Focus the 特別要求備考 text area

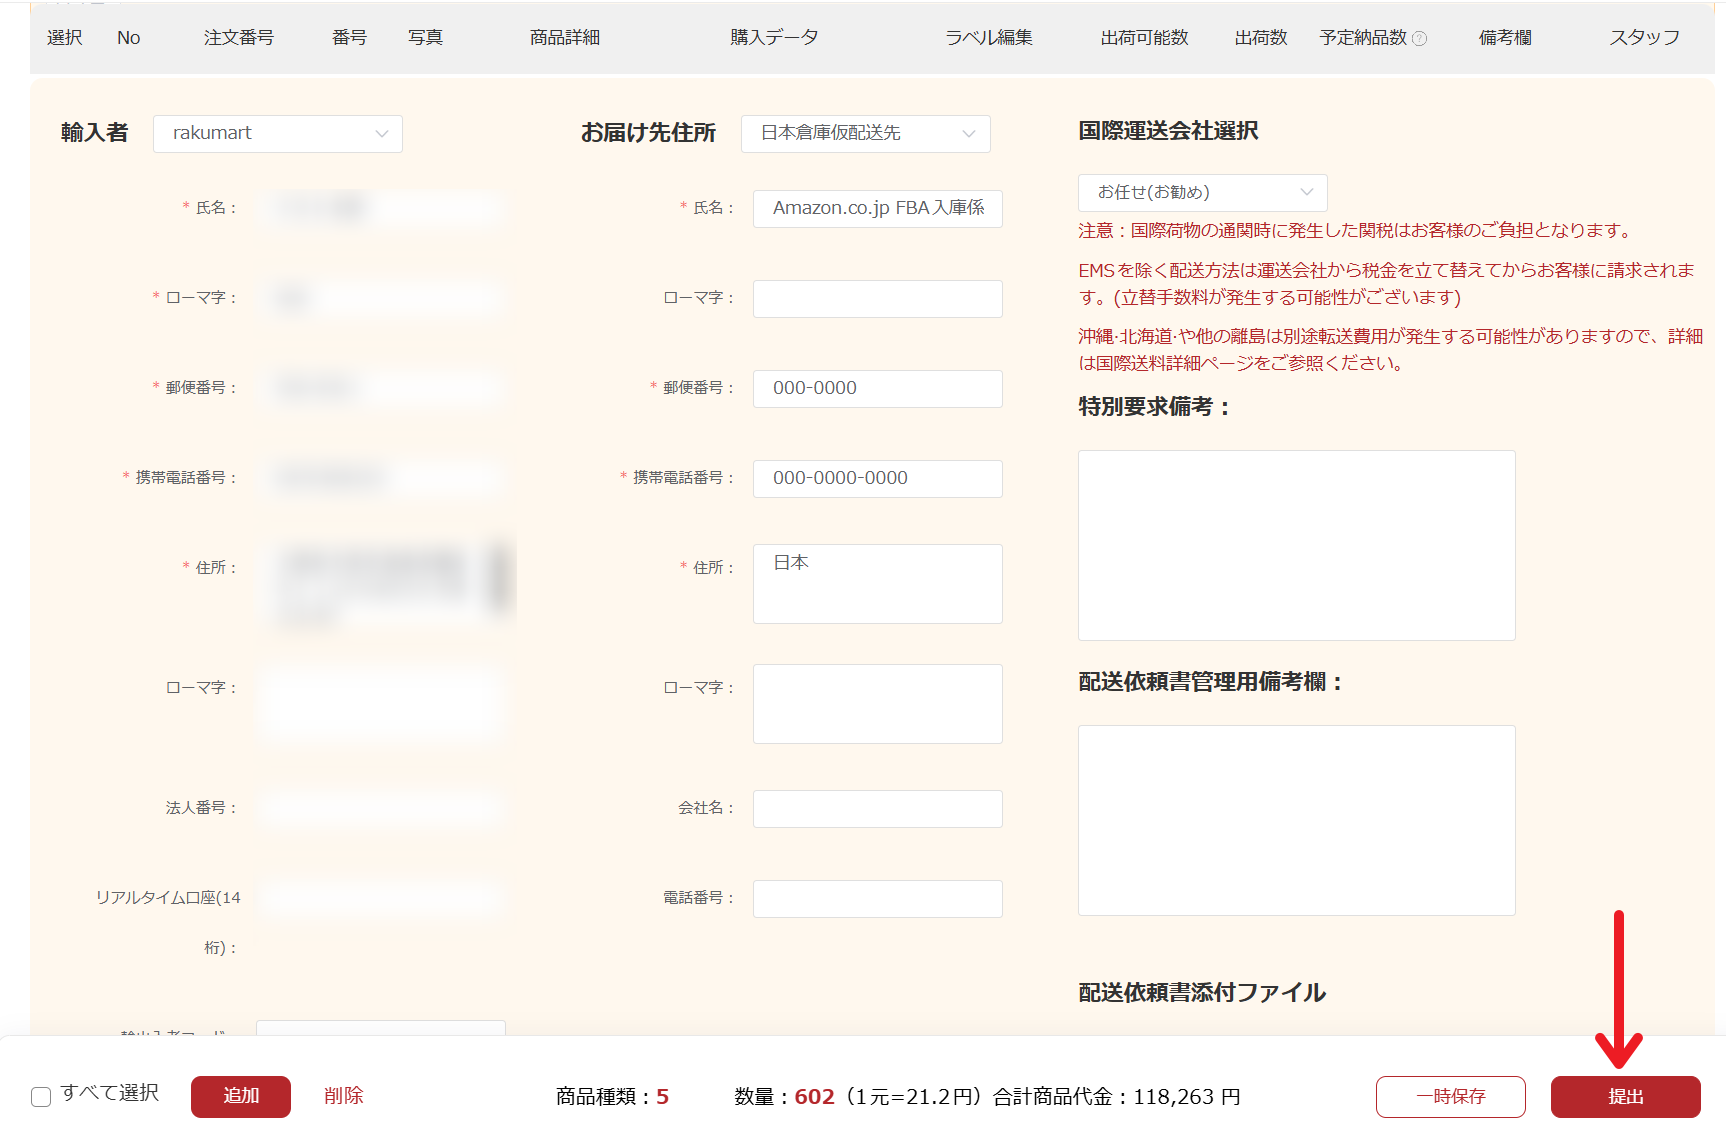[x=1296, y=545]
